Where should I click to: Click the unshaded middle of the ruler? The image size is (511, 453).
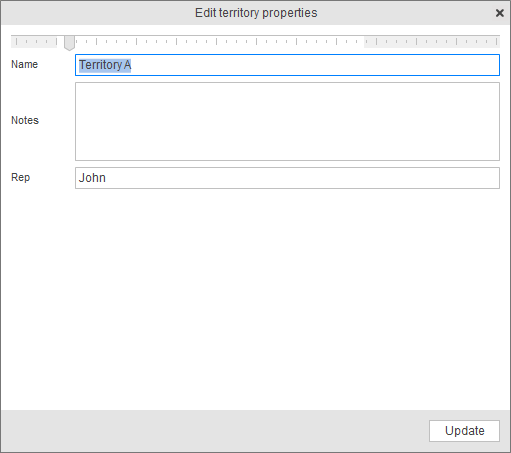point(220,42)
